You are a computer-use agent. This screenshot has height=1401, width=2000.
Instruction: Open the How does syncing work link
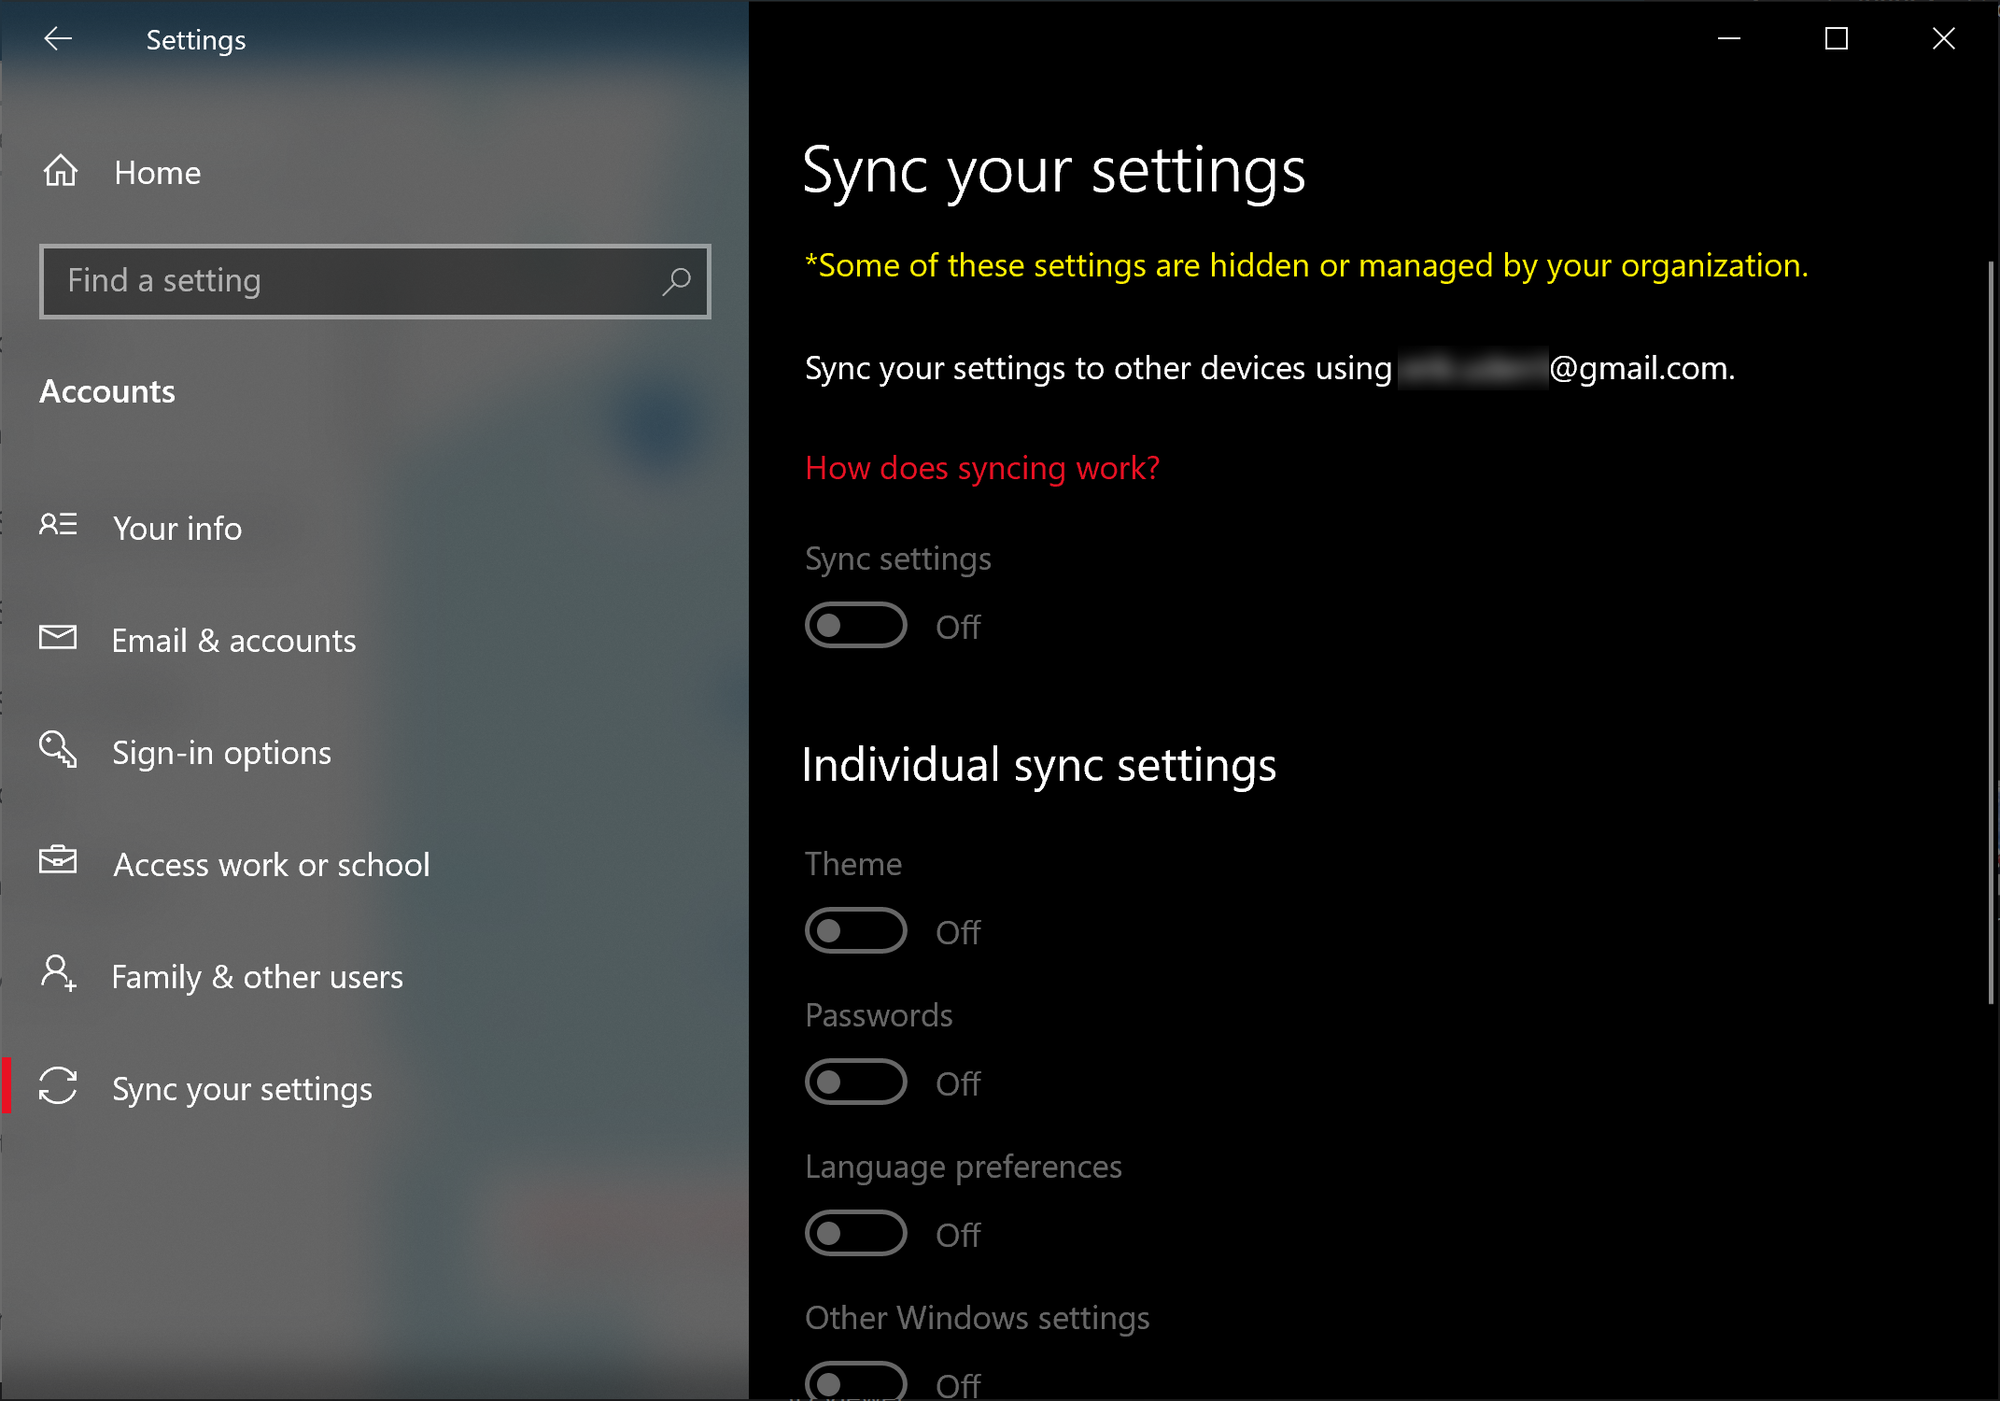982,468
